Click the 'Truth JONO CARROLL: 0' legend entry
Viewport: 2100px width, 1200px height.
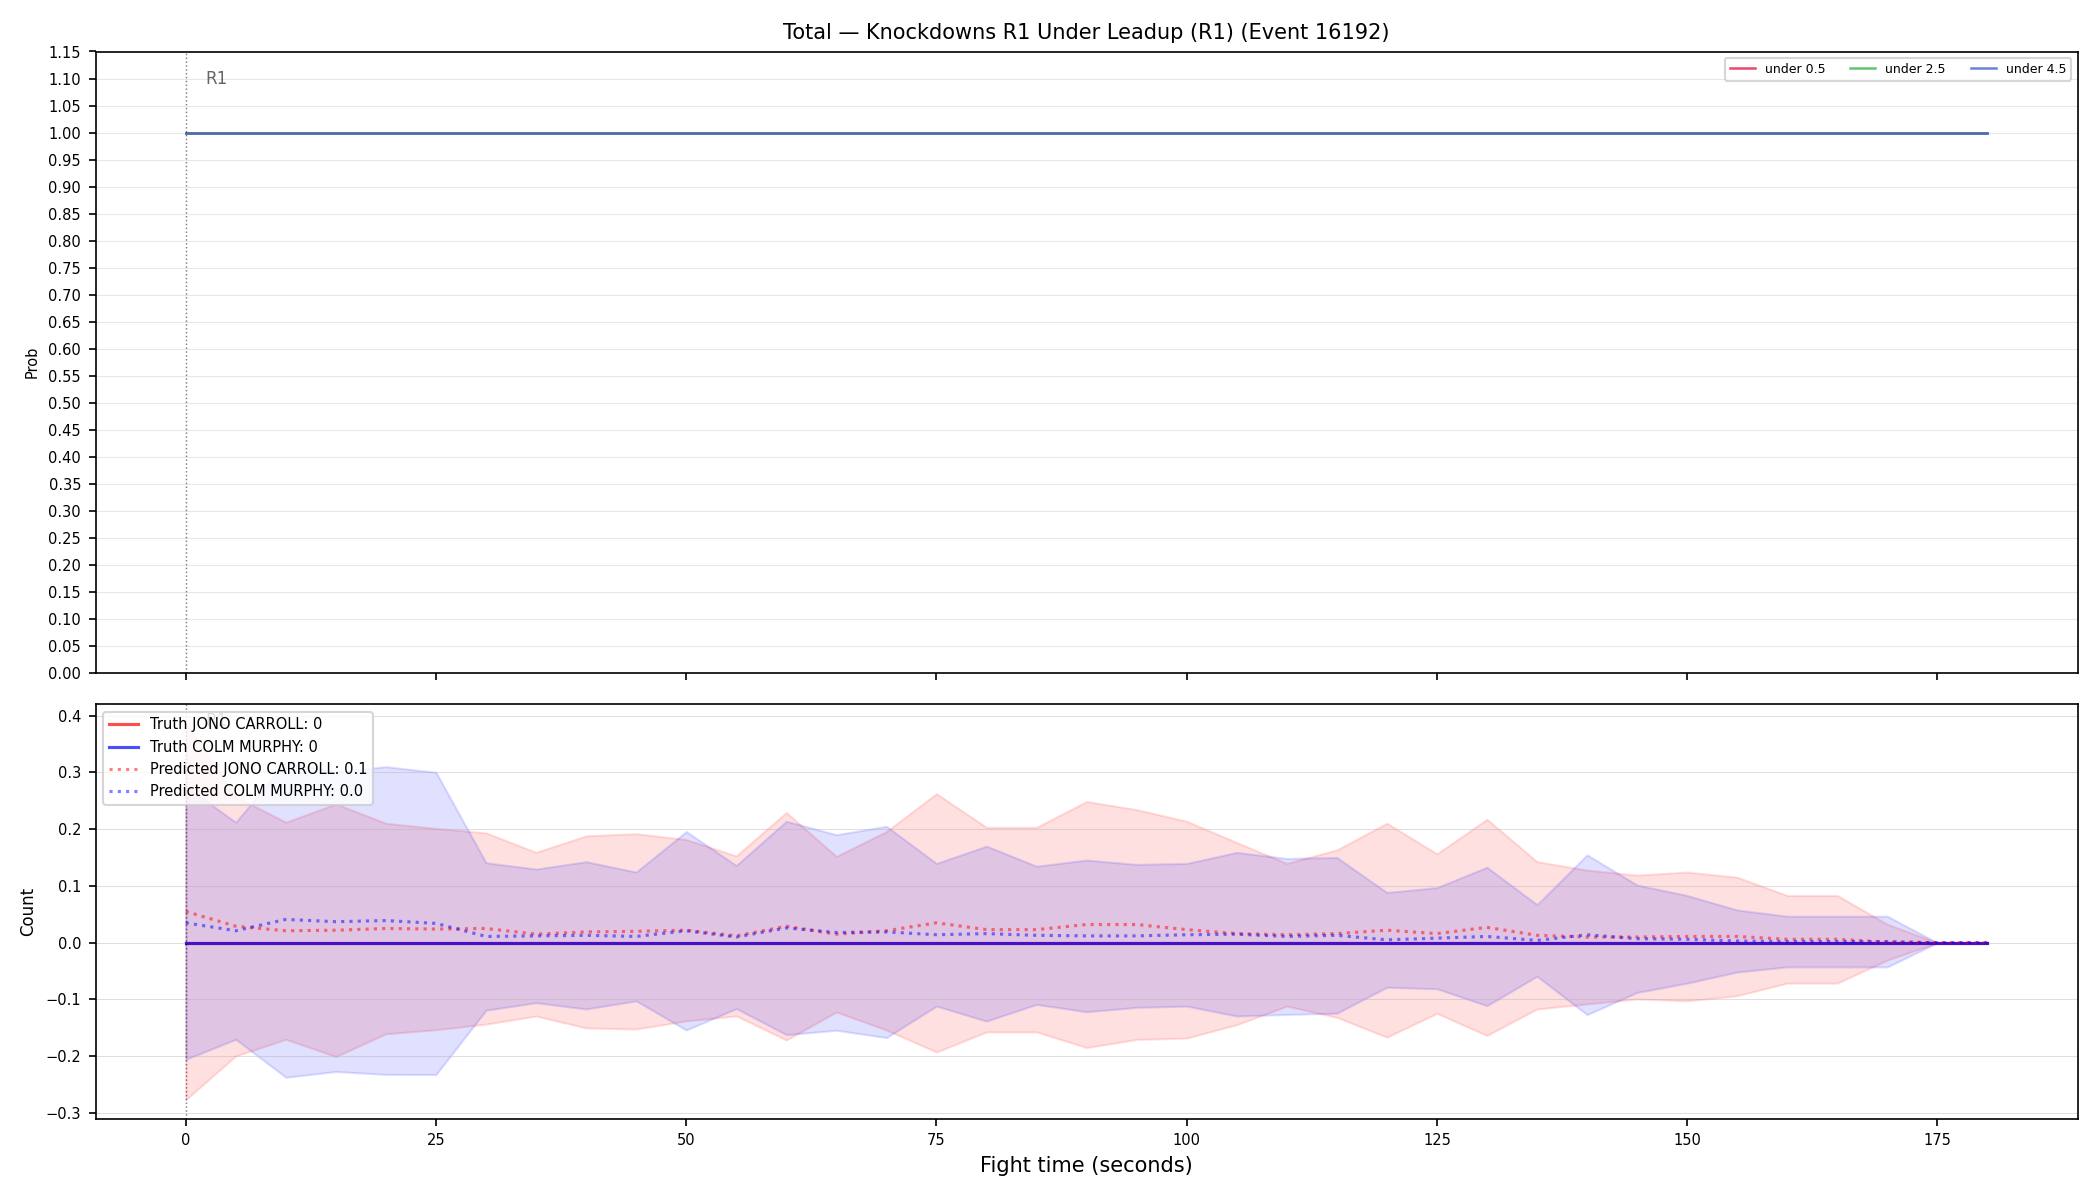215,724
